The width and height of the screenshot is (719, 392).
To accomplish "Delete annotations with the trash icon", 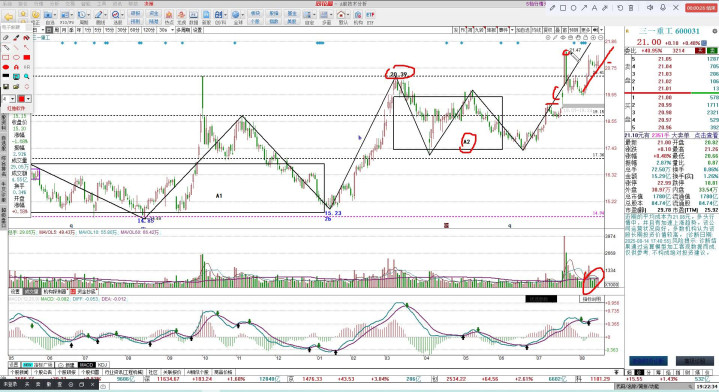I will click(631, 8).
